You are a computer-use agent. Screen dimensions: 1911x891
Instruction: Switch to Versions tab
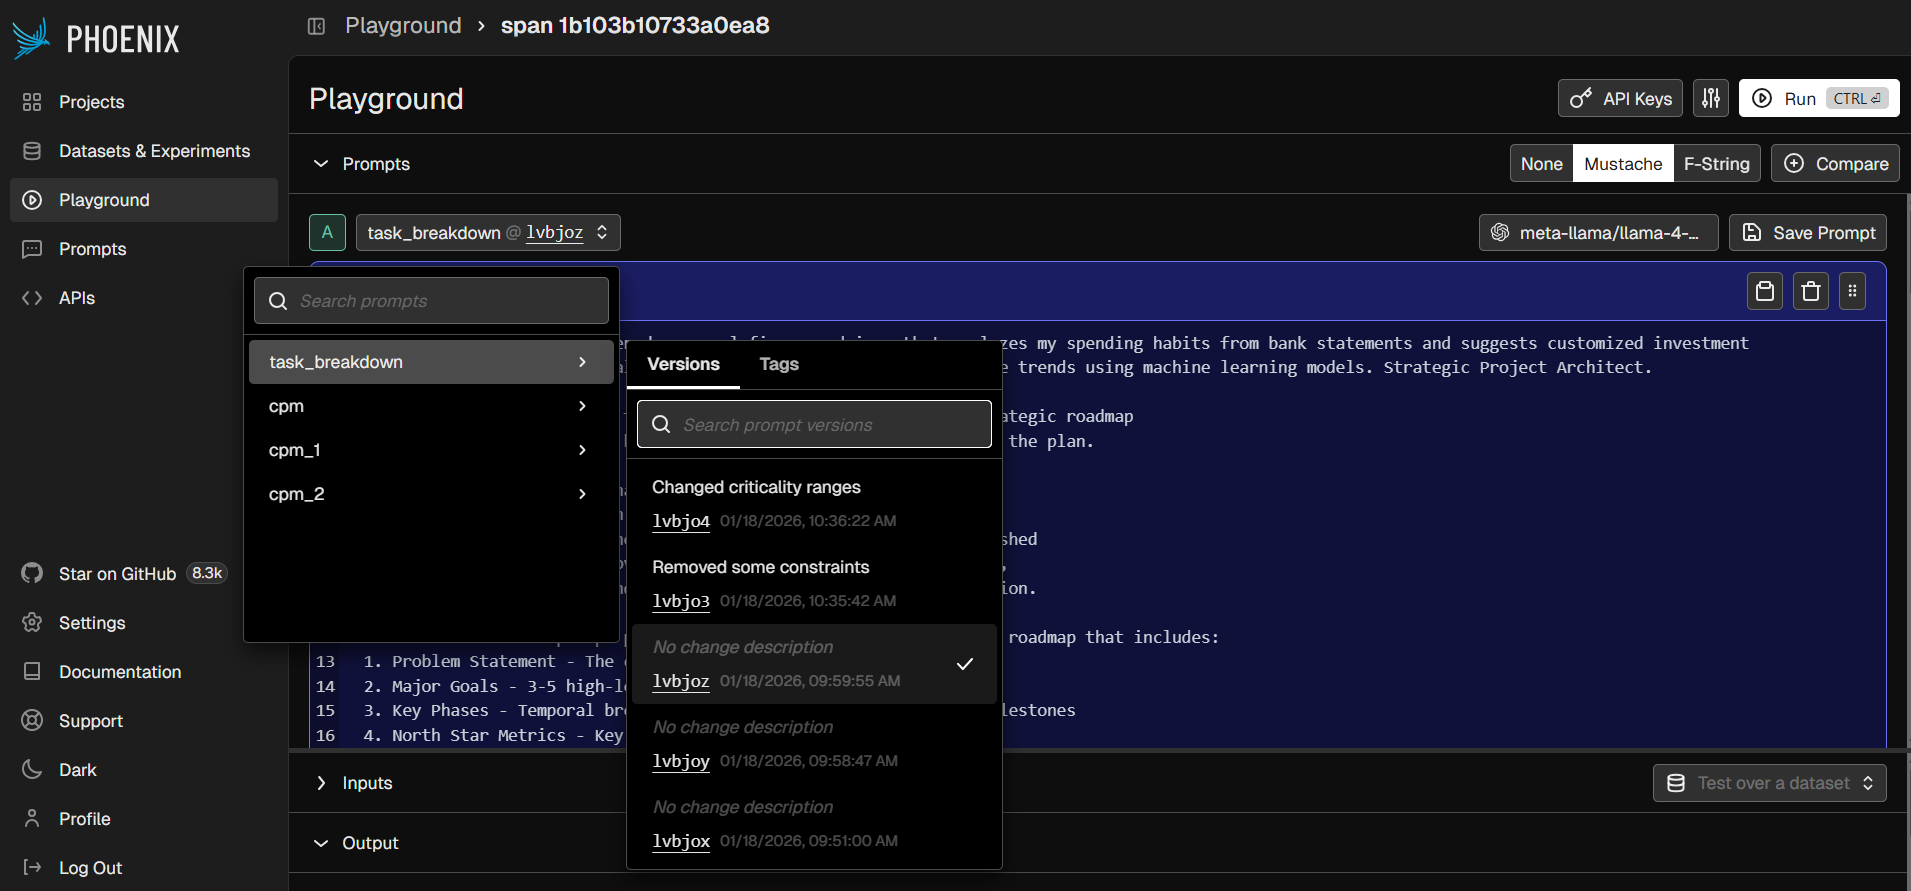683,364
